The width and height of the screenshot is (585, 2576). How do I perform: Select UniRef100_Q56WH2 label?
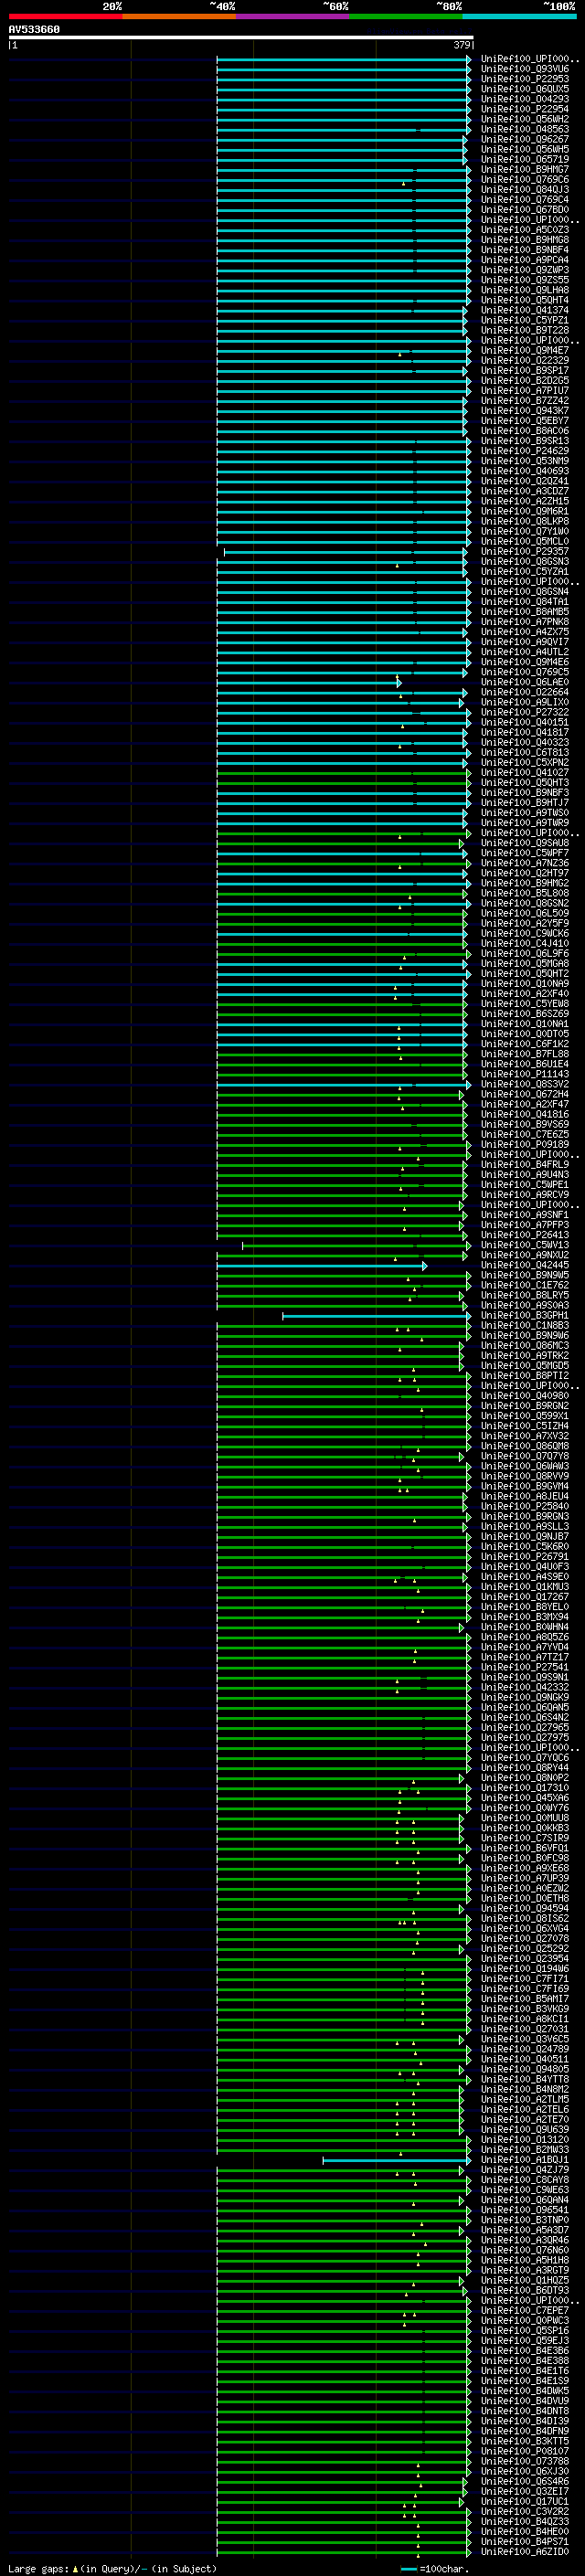[x=524, y=119]
